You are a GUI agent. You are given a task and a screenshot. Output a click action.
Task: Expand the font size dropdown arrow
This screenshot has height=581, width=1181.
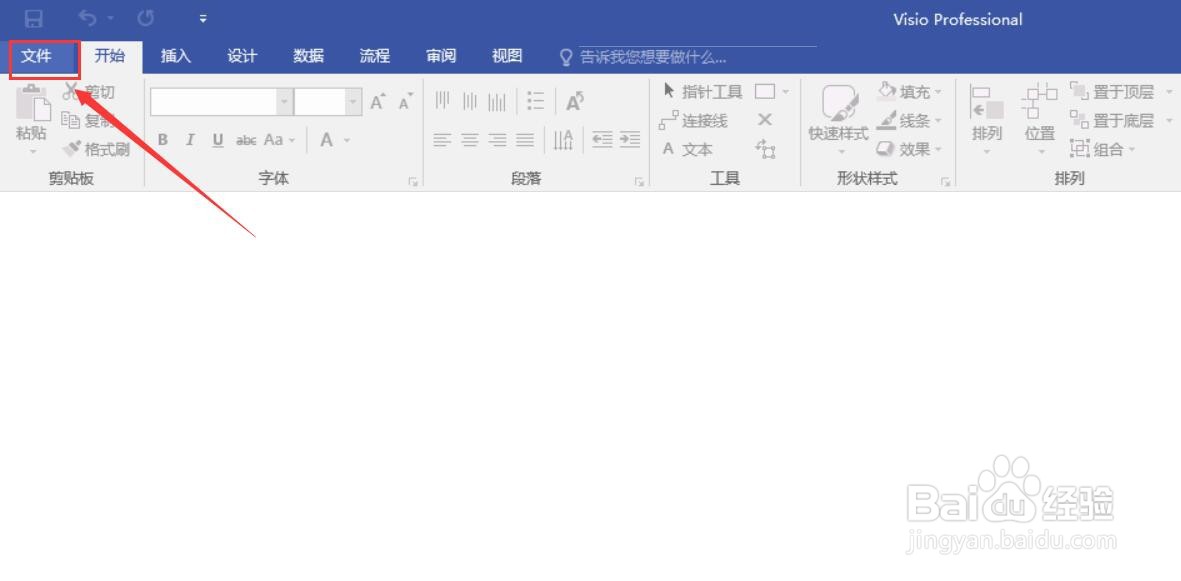[353, 102]
